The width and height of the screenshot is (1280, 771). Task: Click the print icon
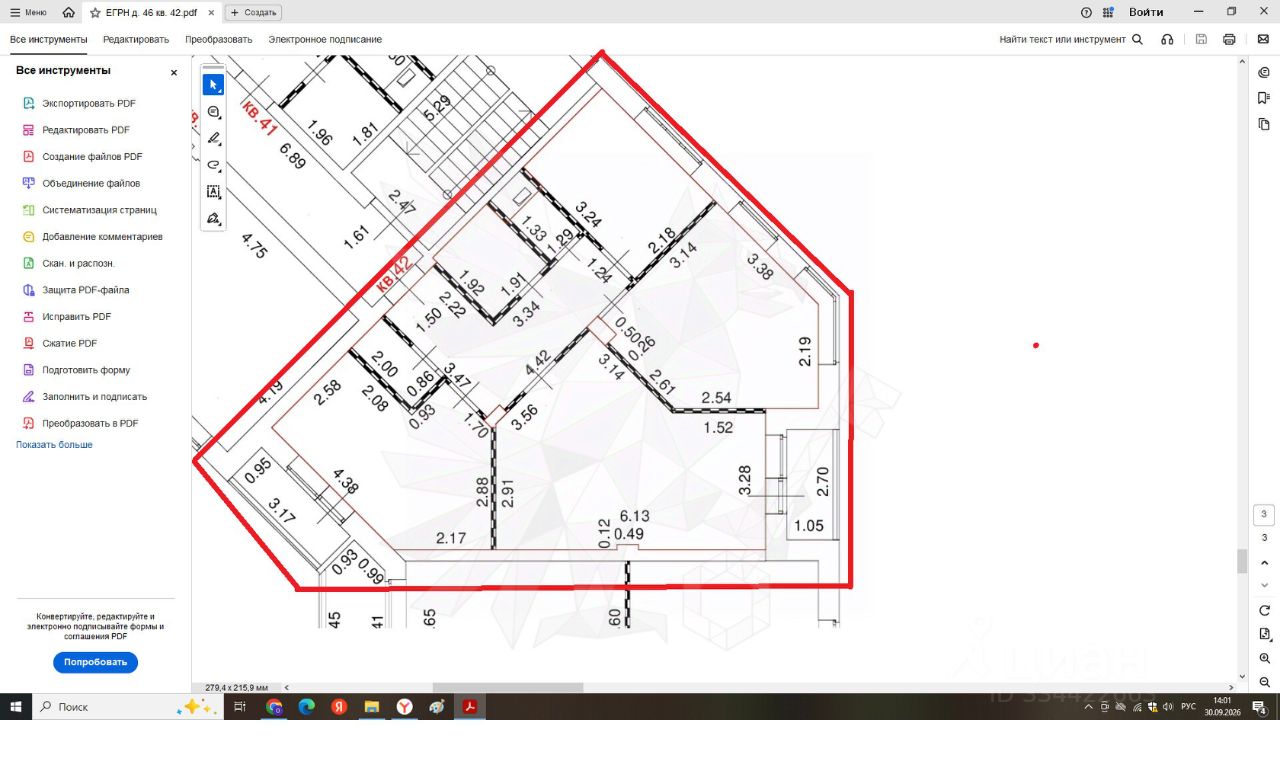pyautogui.click(x=1229, y=39)
